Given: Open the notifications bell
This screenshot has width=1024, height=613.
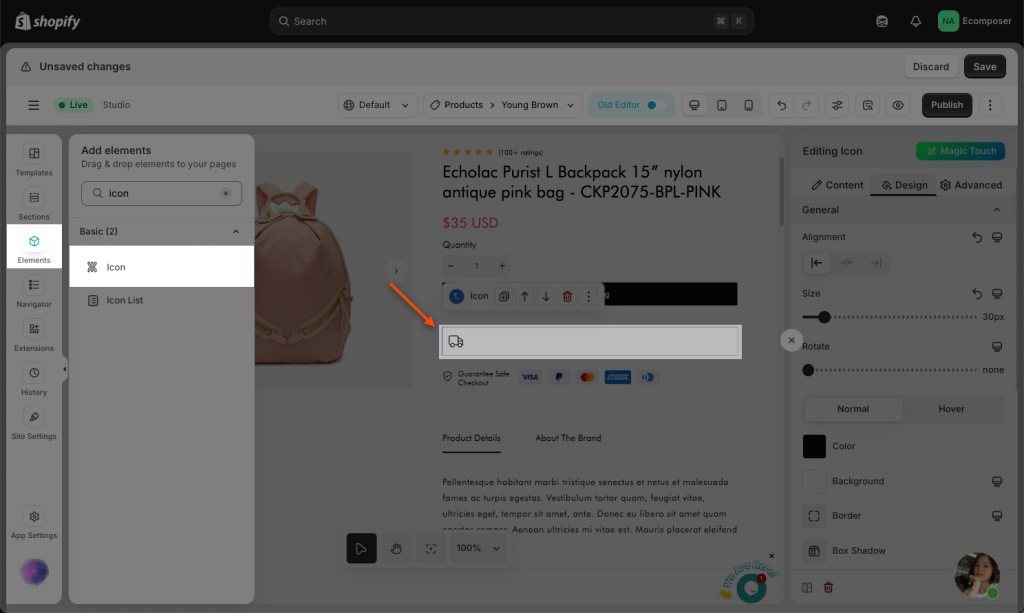Looking at the screenshot, I should coord(915,21).
